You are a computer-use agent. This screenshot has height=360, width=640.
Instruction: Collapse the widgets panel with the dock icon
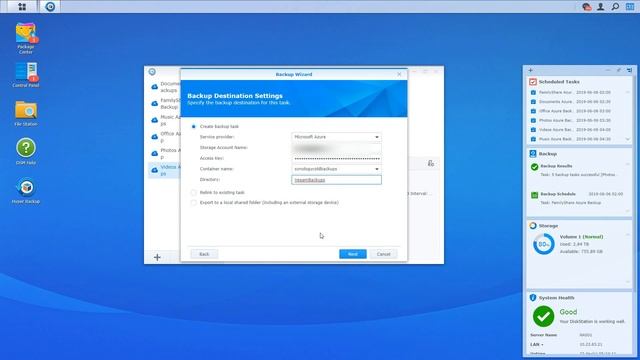click(x=629, y=70)
